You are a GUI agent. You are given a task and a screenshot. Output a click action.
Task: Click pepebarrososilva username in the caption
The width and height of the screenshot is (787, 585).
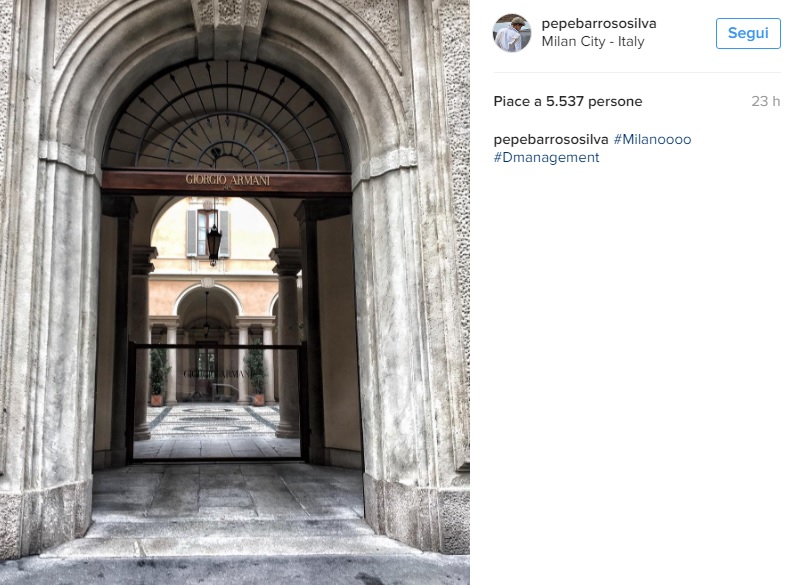(x=551, y=139)
